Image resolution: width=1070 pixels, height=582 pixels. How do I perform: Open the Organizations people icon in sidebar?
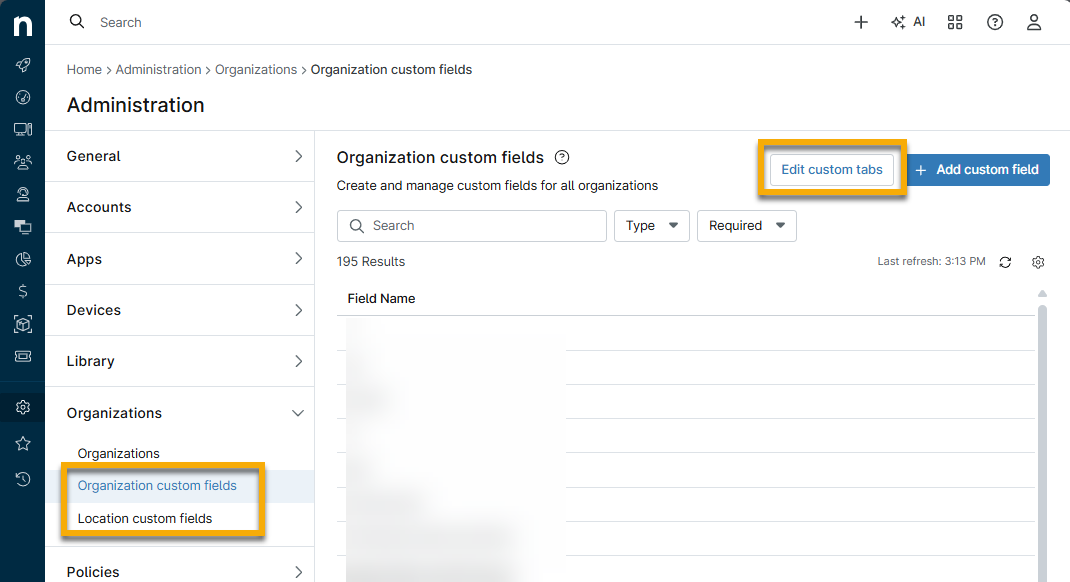[x=22, y=161]
